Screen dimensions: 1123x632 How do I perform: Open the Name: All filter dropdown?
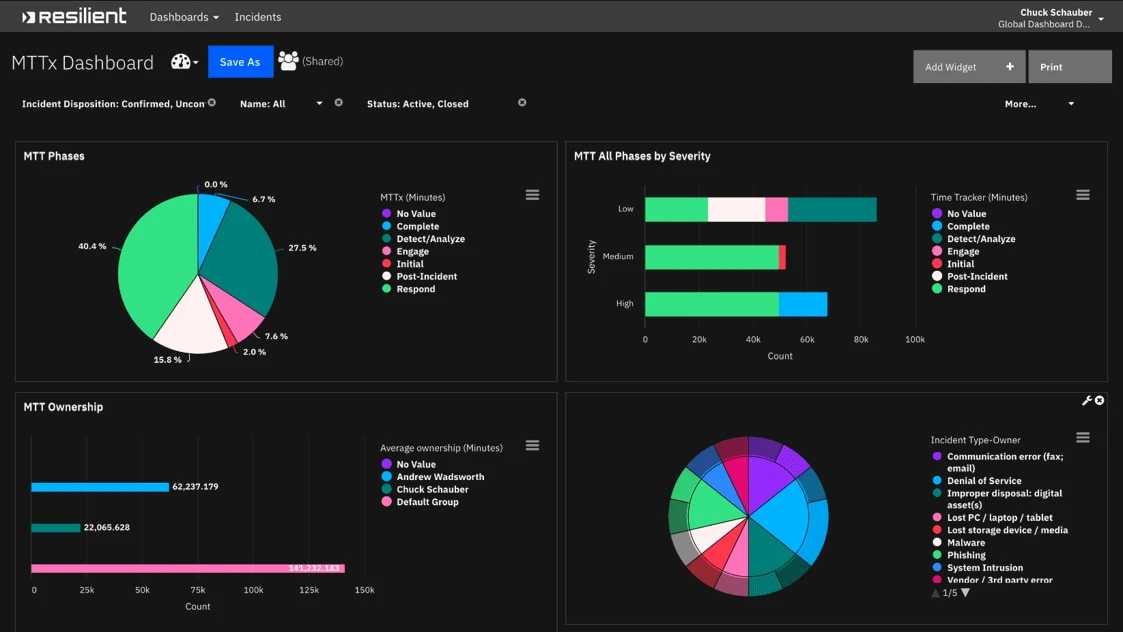[x=319, y=103]
